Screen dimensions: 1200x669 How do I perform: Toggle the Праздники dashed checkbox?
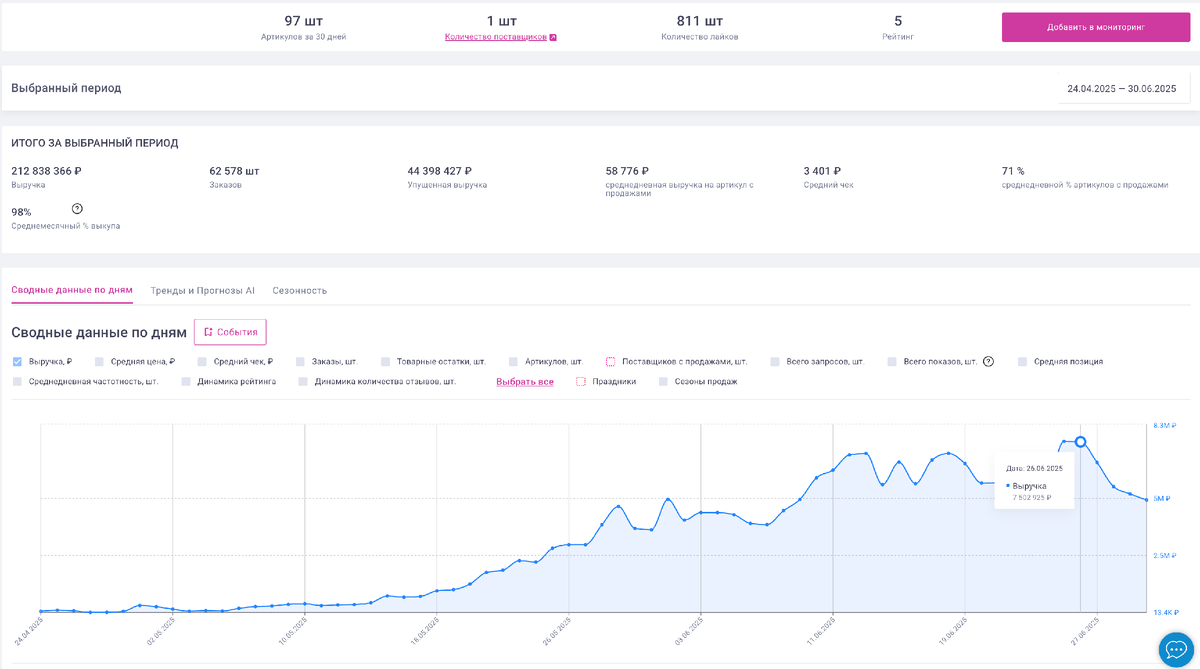(581, 382)
